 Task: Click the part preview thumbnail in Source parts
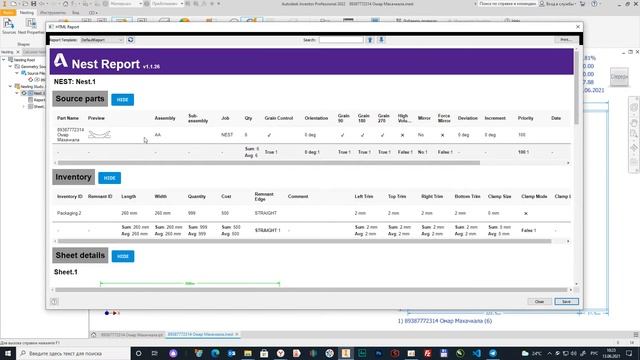(99, 135)
